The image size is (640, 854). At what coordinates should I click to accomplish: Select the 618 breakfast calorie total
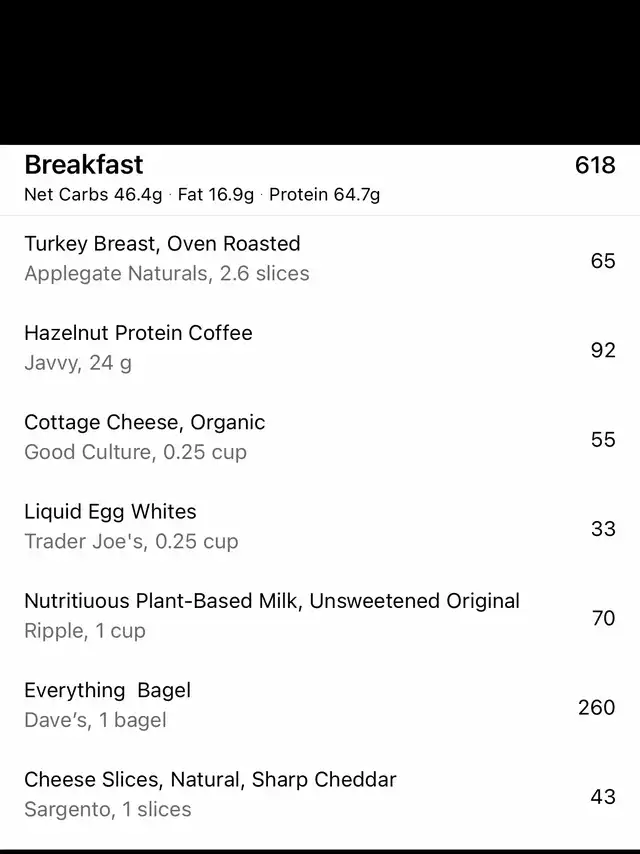pos(595,165)
